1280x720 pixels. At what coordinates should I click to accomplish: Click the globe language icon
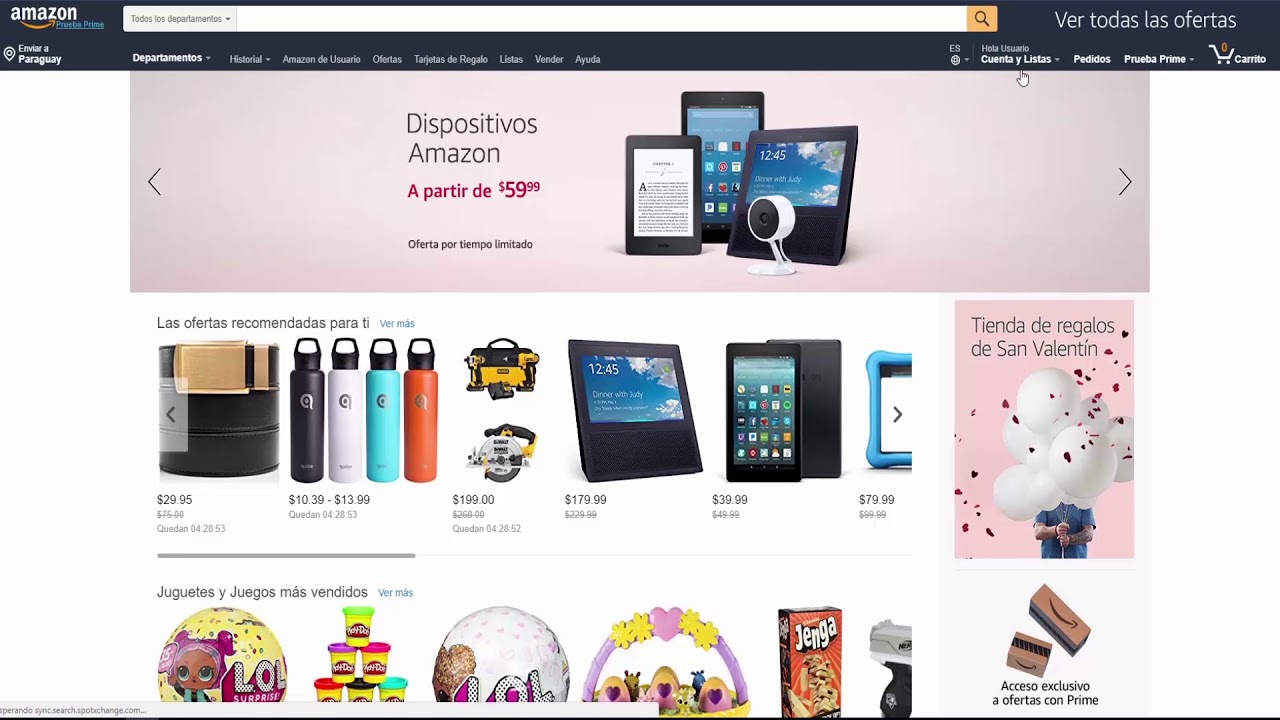coord(955,60)
